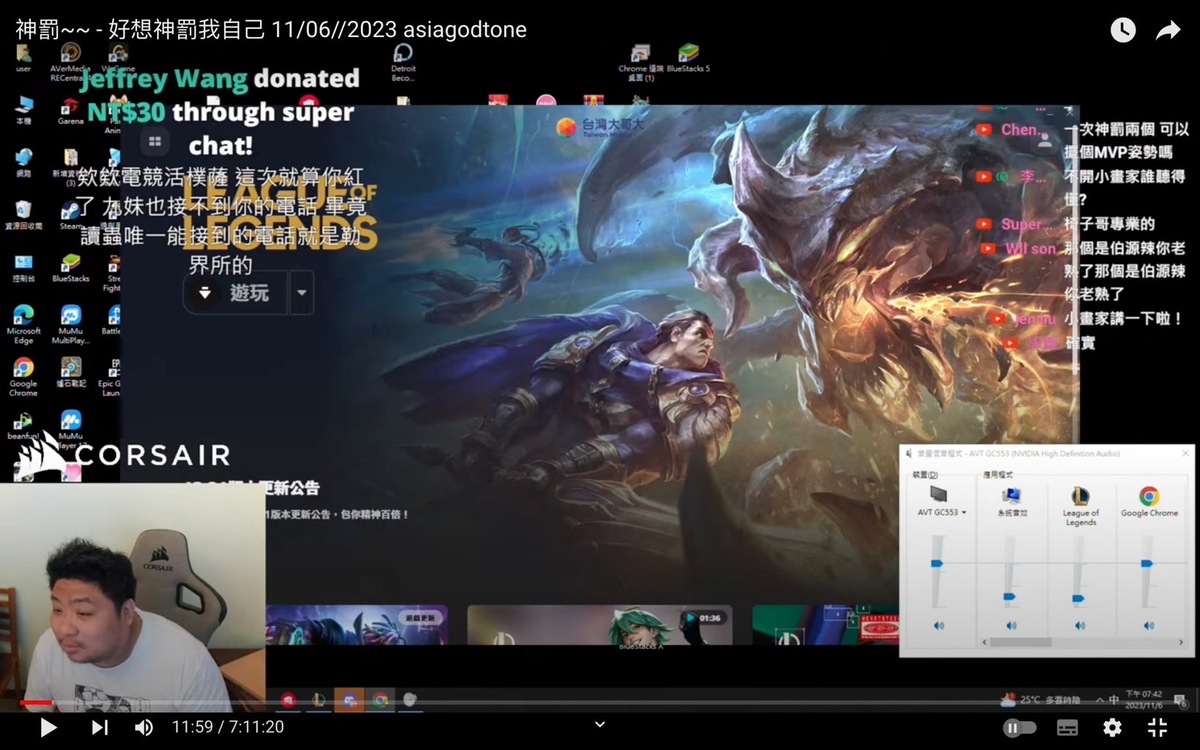Open the Recycle Bin desktop icon

coord(23,216)
